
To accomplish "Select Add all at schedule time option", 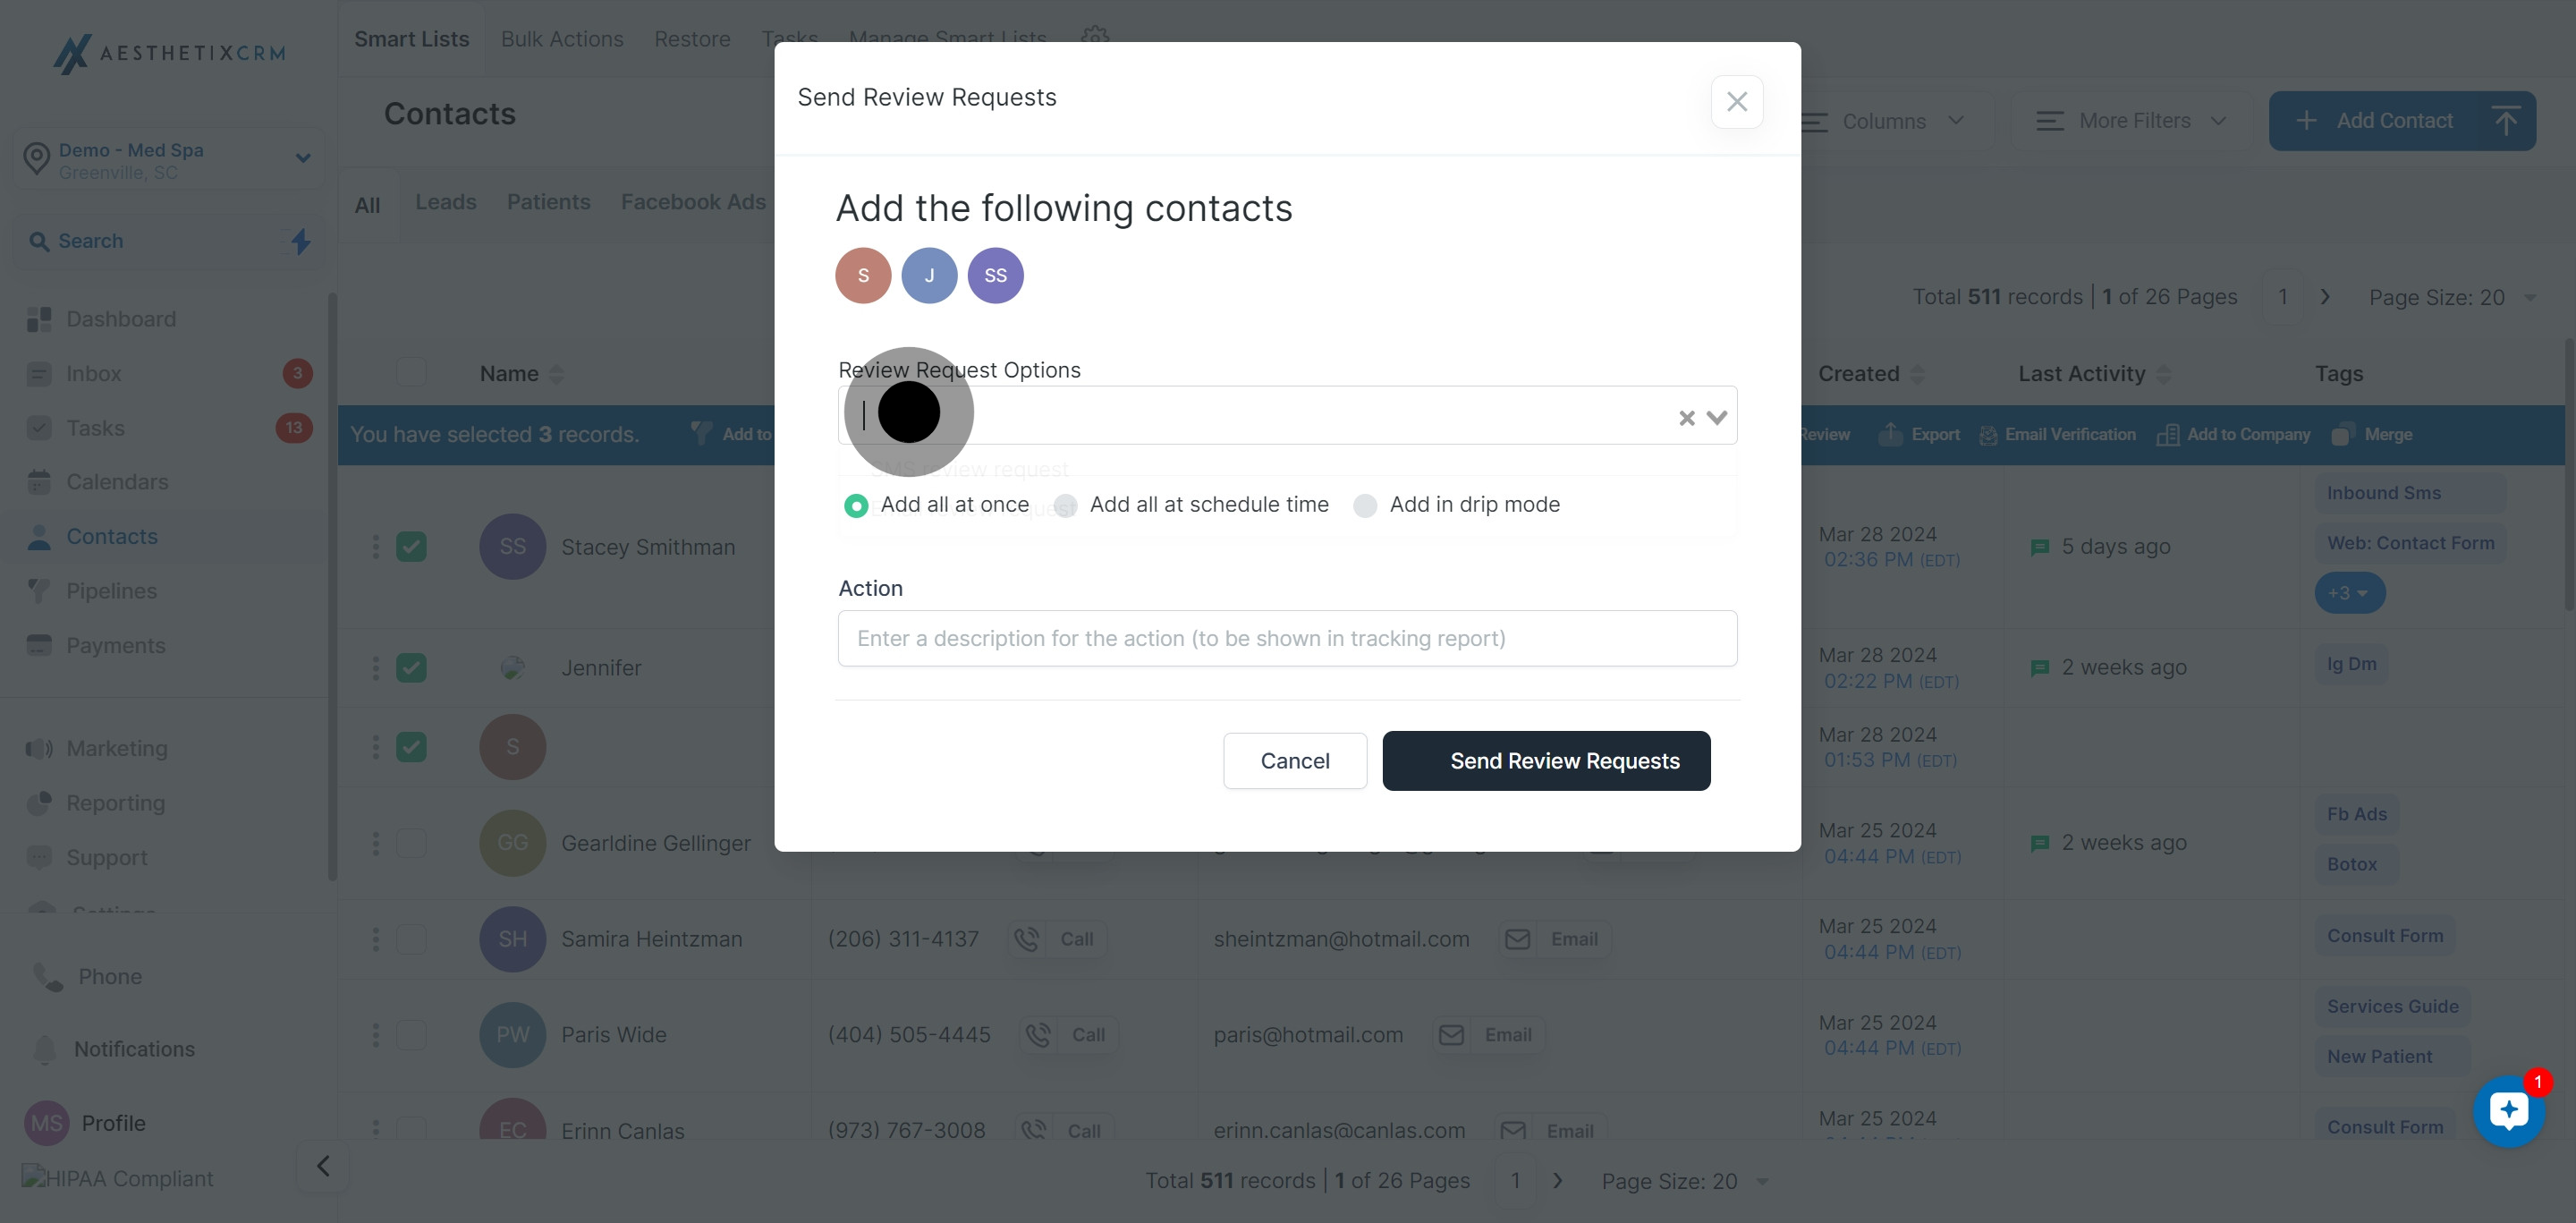I will click(1066, 506).
